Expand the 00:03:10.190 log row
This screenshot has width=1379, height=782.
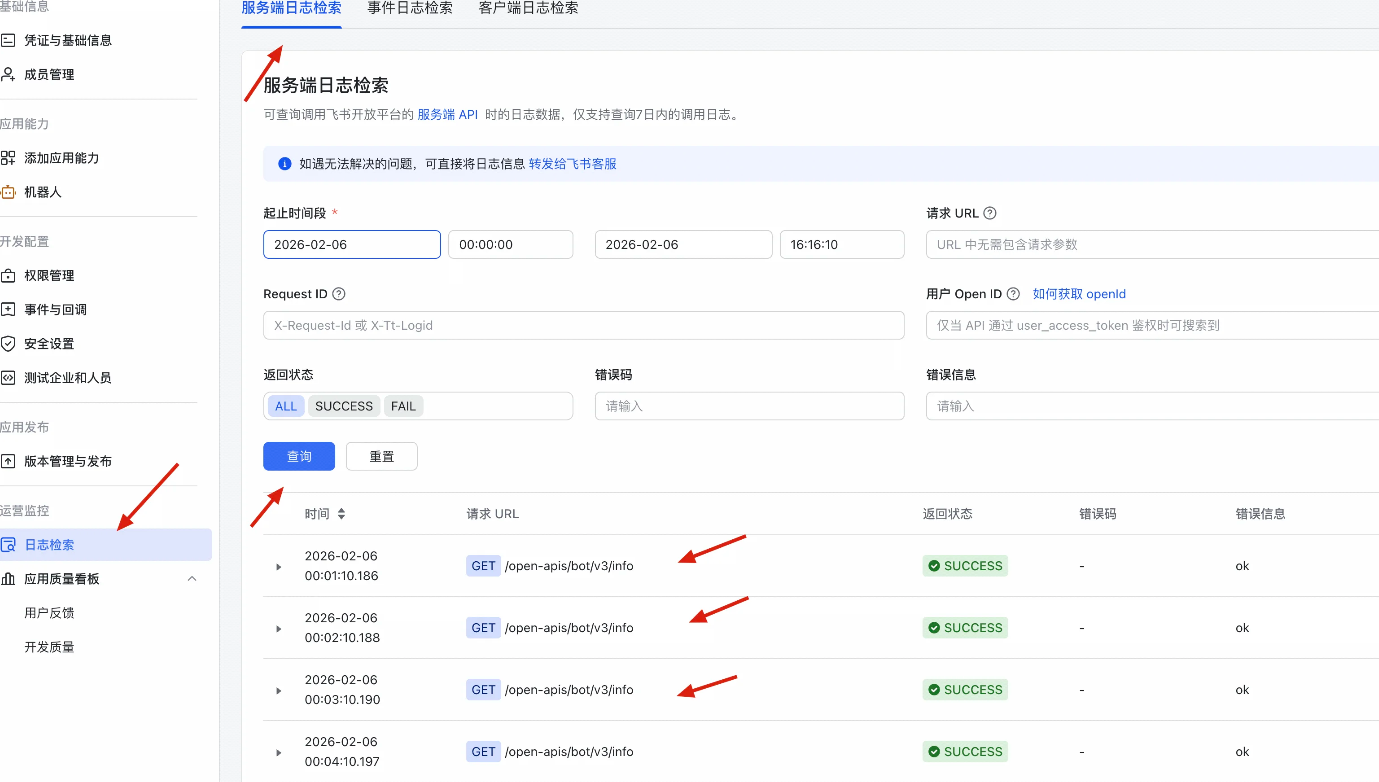279,690
